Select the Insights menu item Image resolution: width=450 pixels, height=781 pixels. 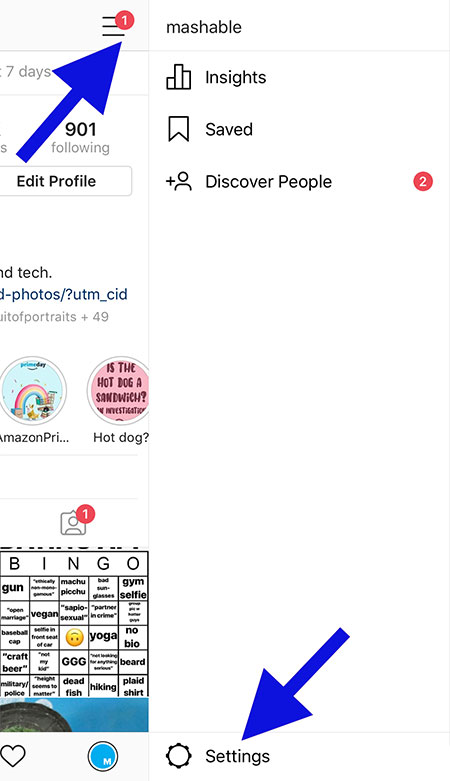pyautogui.click(x=299, y=77)
